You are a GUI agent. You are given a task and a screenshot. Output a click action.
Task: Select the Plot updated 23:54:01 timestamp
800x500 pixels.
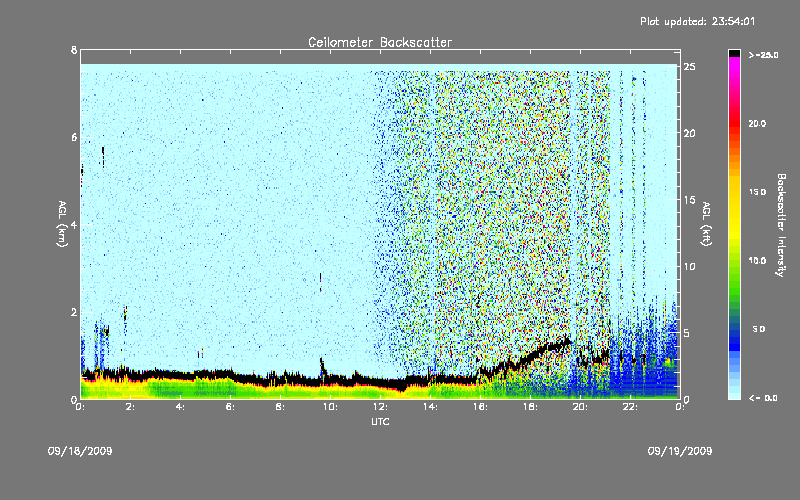(x=697, y=21)
